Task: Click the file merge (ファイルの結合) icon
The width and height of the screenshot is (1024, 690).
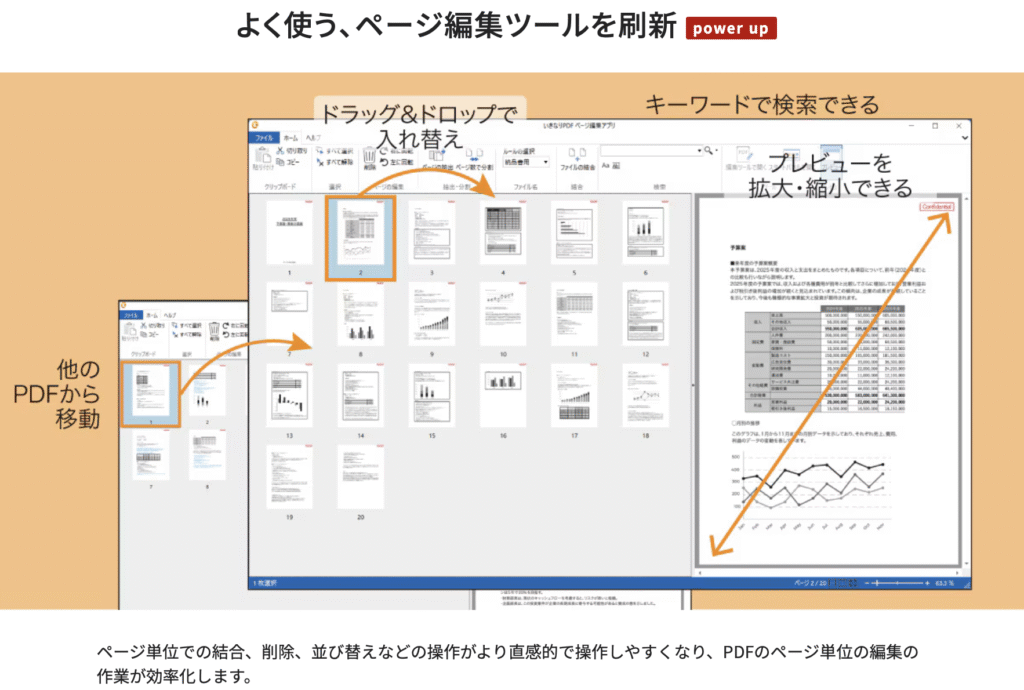Action: (577, 155)
